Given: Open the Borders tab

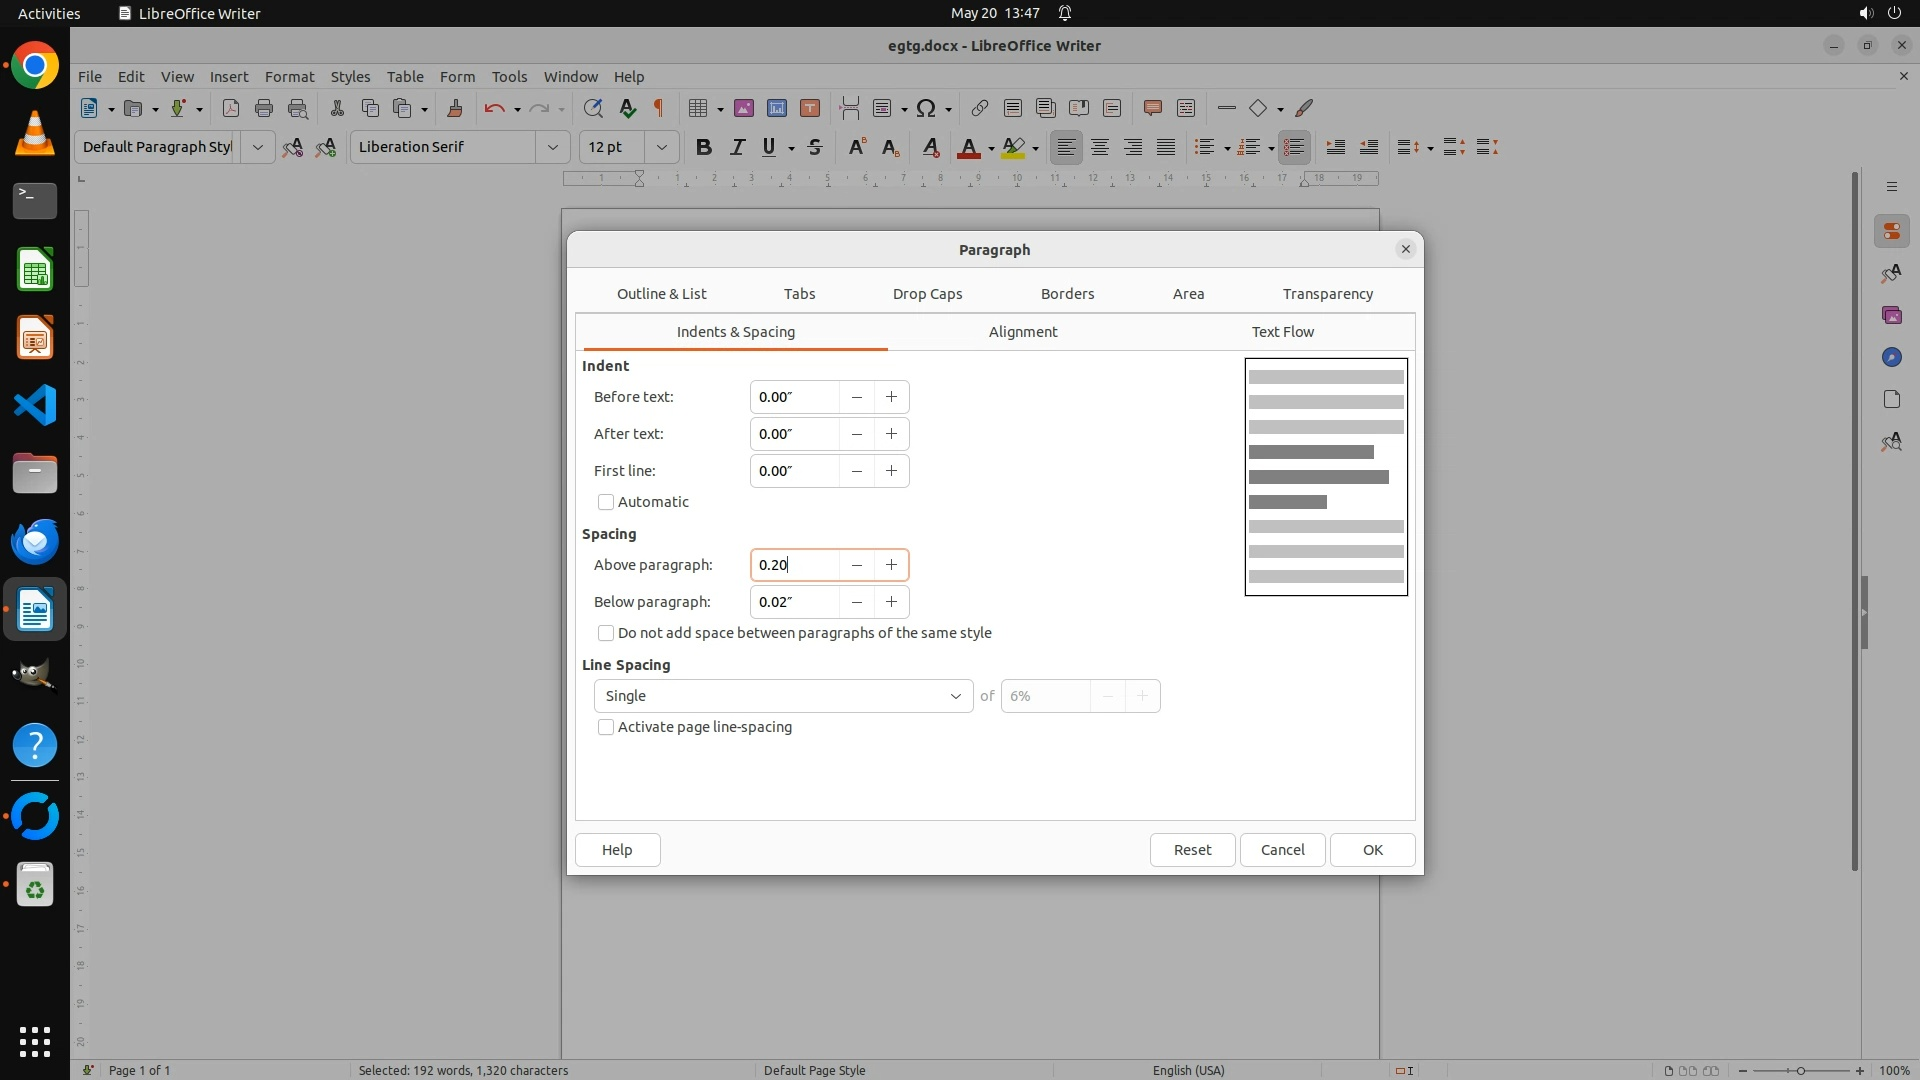Looking at the screenshot, I should pyautogui.click(x=1067, y=294).
